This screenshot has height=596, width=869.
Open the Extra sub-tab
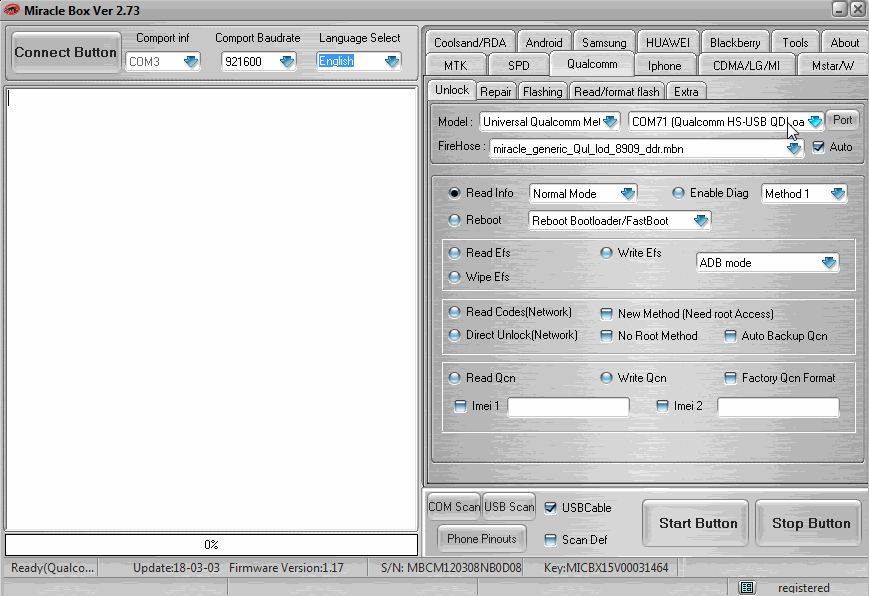[686, 92]
